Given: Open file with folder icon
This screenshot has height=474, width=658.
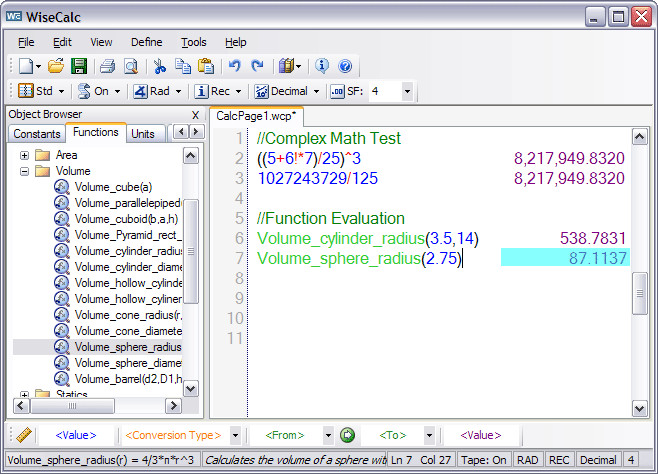Looking at the screenshot, I should click(55, 66).
